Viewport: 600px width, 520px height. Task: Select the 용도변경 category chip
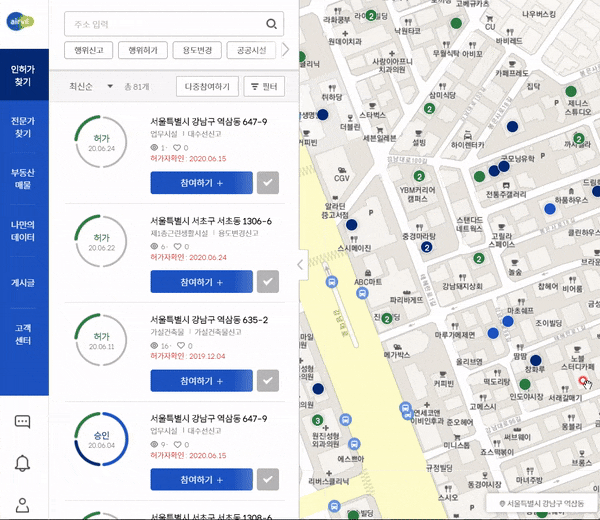click(197, 50)
